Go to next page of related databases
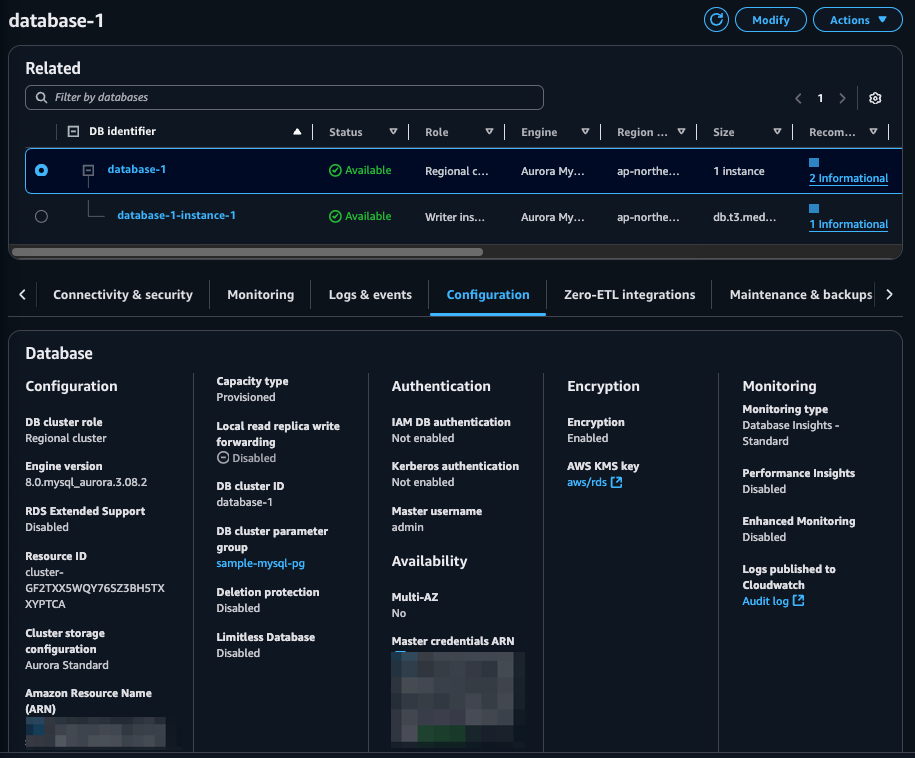Screen dimensions: 915x758 coord(842,98)
